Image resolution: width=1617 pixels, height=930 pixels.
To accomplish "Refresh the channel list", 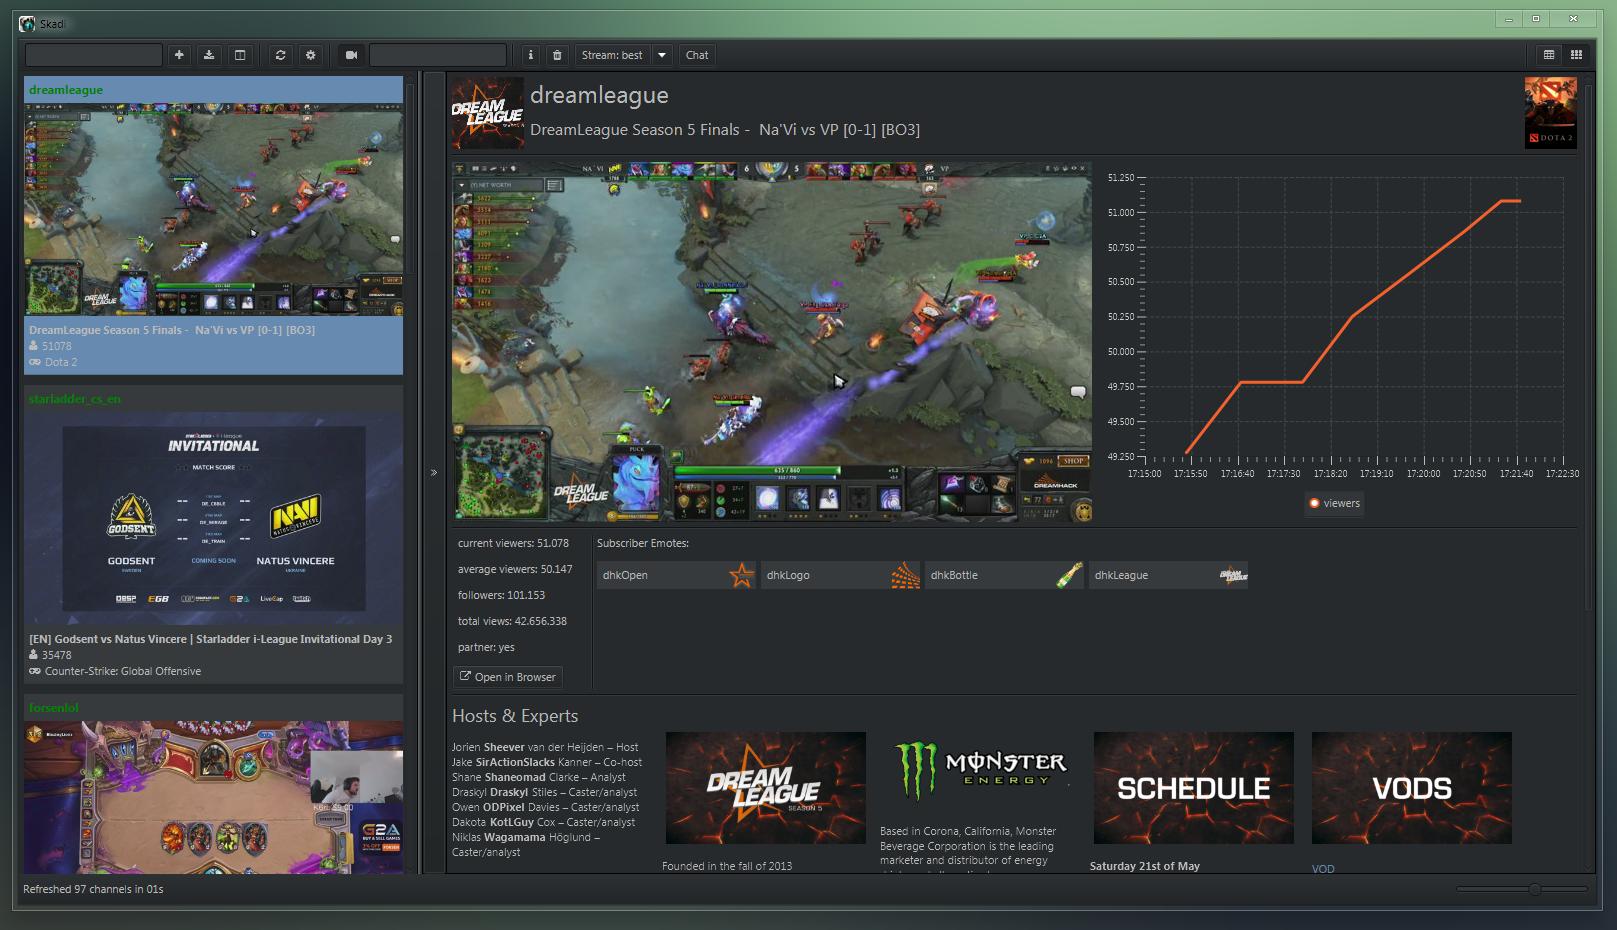I will point(280,55).
